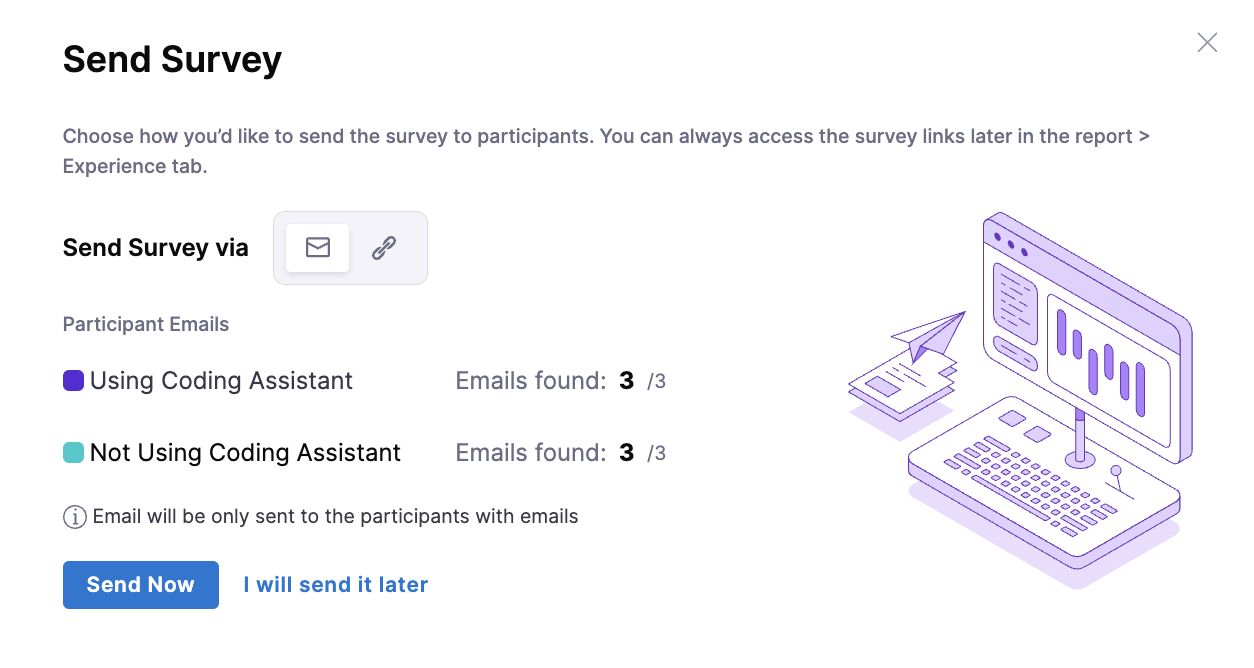This screenshot has width=1254, height=668.
Task: Select the "Not Using Coding Assistant" label
Action: [x=245, y=453]
